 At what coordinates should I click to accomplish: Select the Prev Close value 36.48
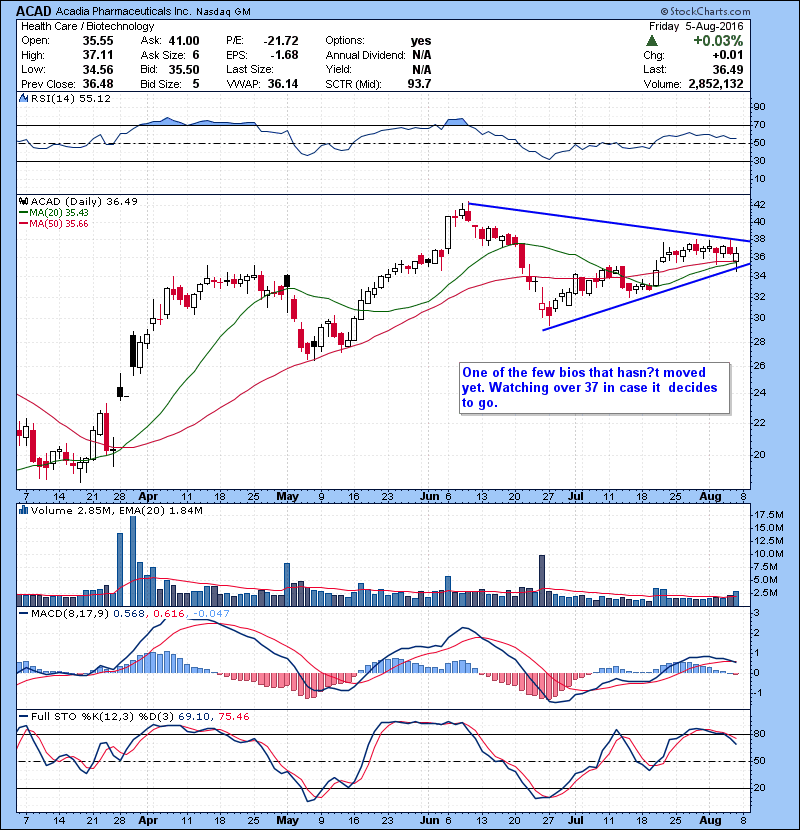98,84
